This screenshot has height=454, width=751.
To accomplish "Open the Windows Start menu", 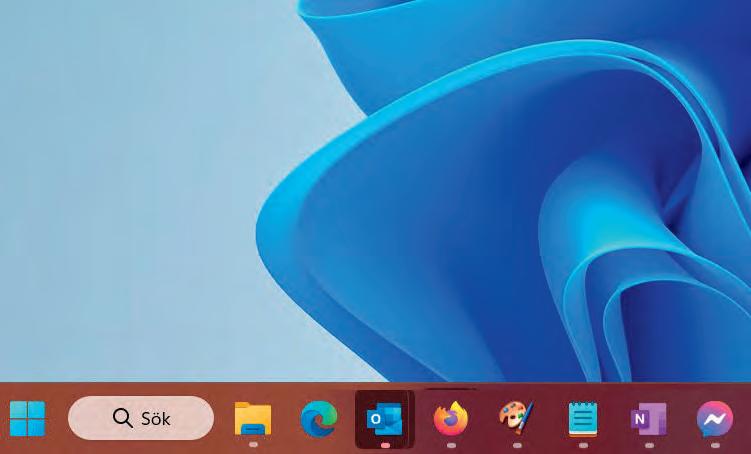I will coord(27,419).
